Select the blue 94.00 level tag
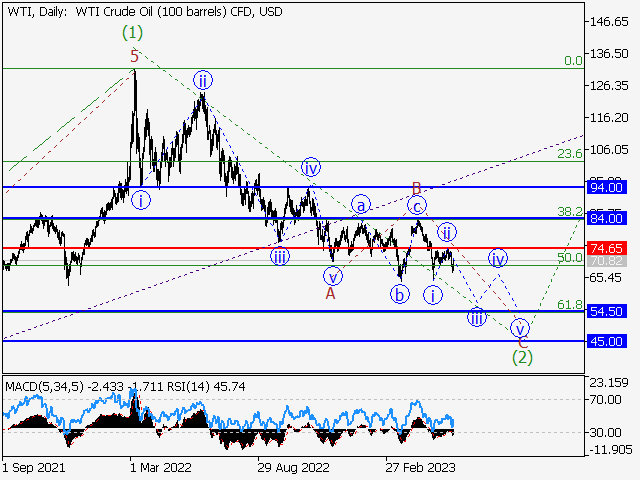This screenshot has height=480, width=640. coord(607,187)
